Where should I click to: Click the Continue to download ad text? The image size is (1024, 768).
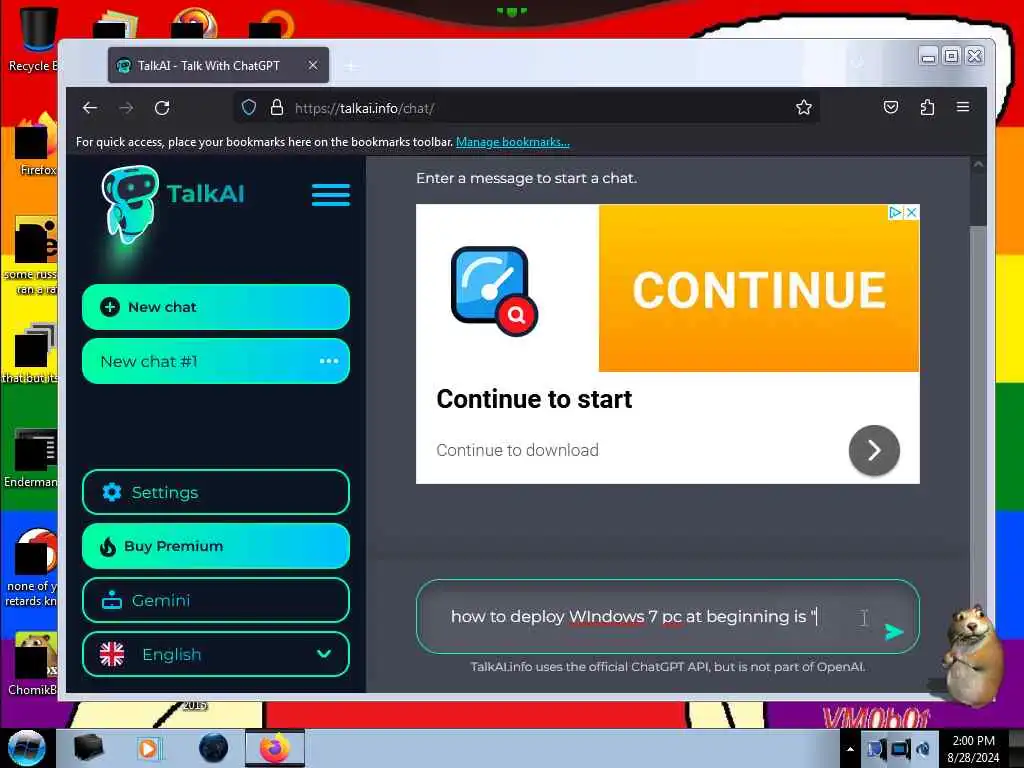[x=517, y=450]
